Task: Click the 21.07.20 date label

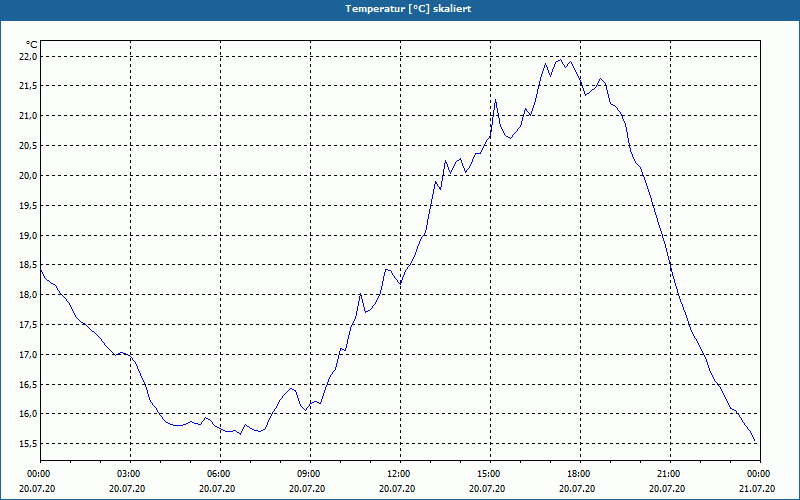Action: pyautogui.click(x=757, y=489)
